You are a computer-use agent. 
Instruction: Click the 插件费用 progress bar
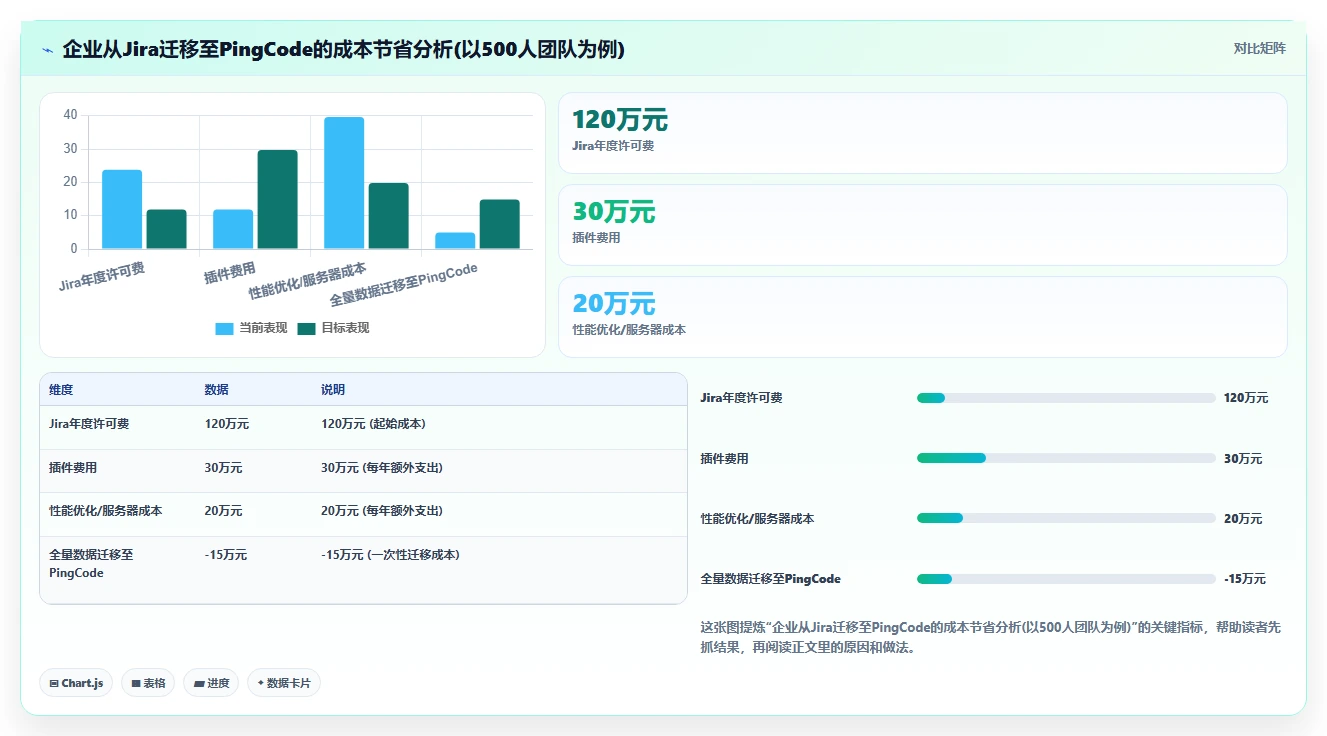click(1066, 458)
